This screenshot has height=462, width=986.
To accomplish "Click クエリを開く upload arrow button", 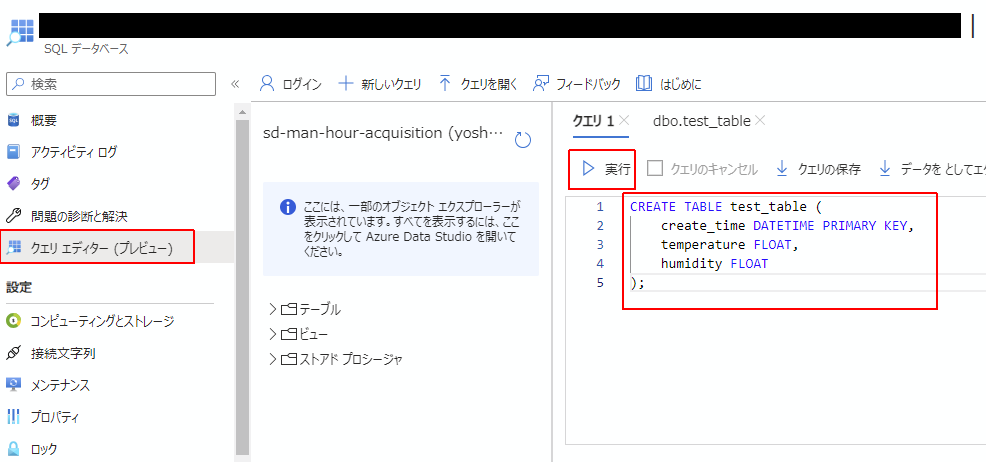I will tap(477, 84).
